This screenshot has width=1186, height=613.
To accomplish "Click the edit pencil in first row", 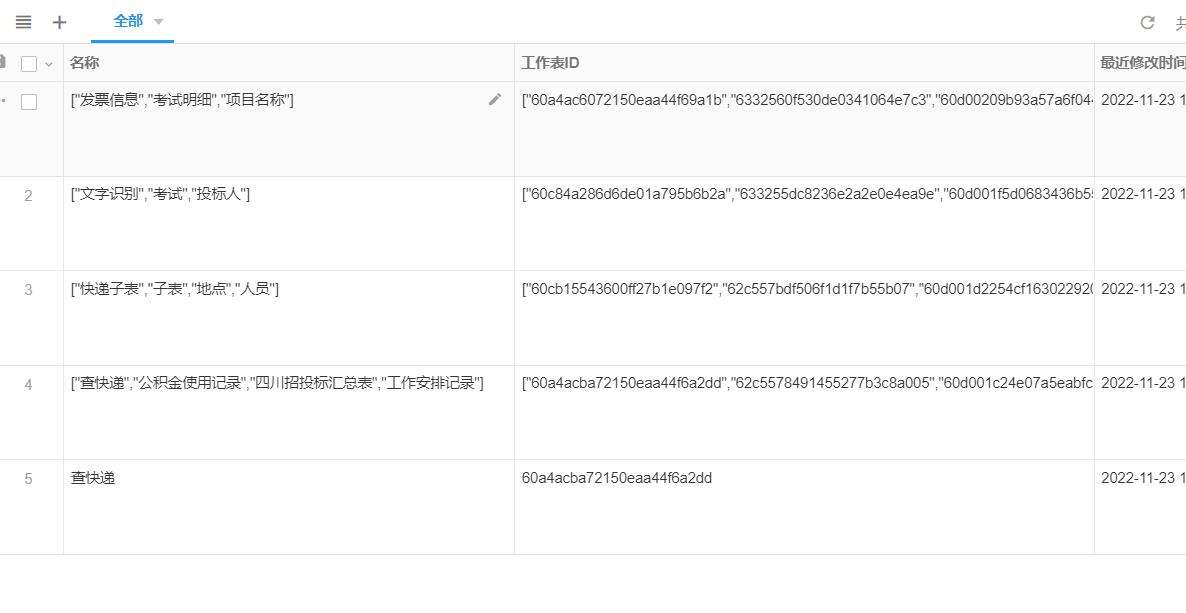I will [494, 100].
